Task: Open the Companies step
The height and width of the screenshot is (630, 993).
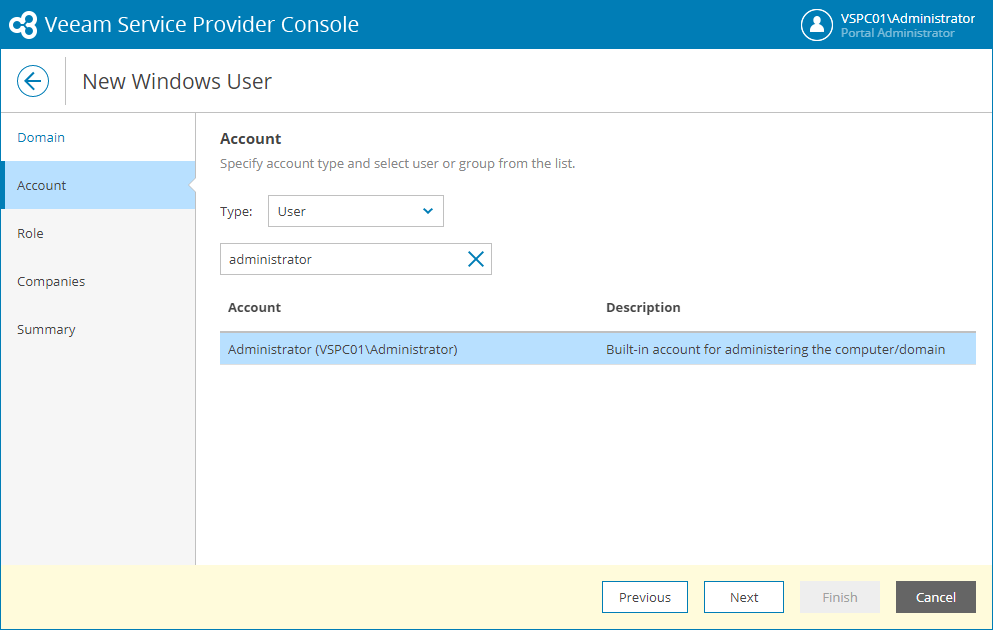Action: point(51,281)
